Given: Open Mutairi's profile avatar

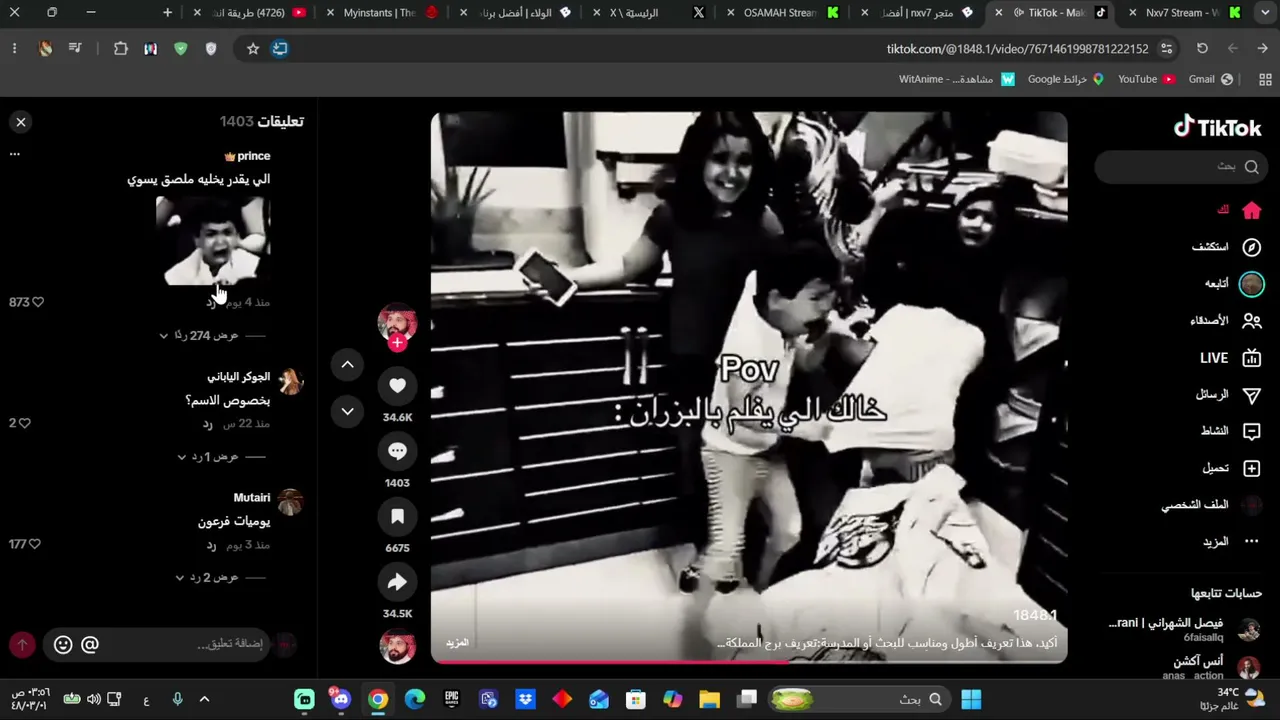Looking at the screenshot, I should (290, 502).
